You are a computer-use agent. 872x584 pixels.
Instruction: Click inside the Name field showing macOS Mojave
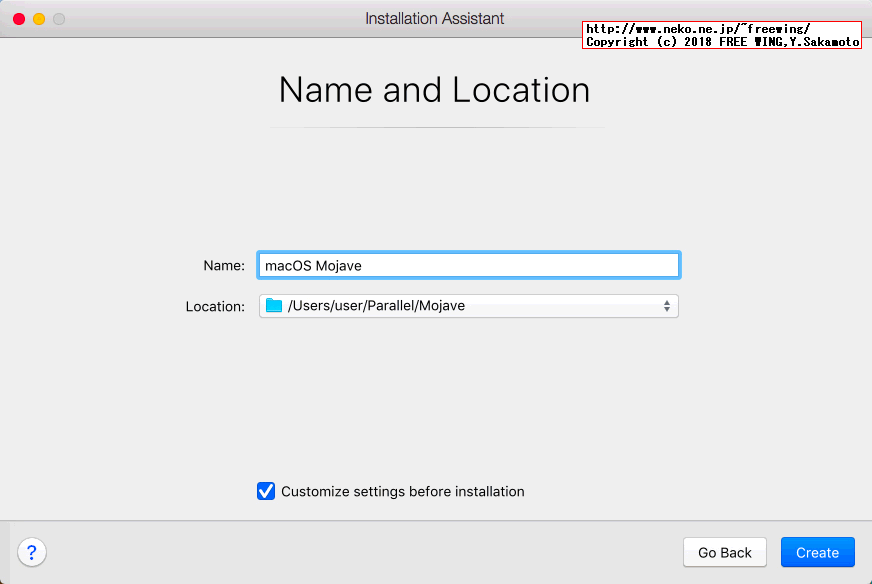[468, 264]
